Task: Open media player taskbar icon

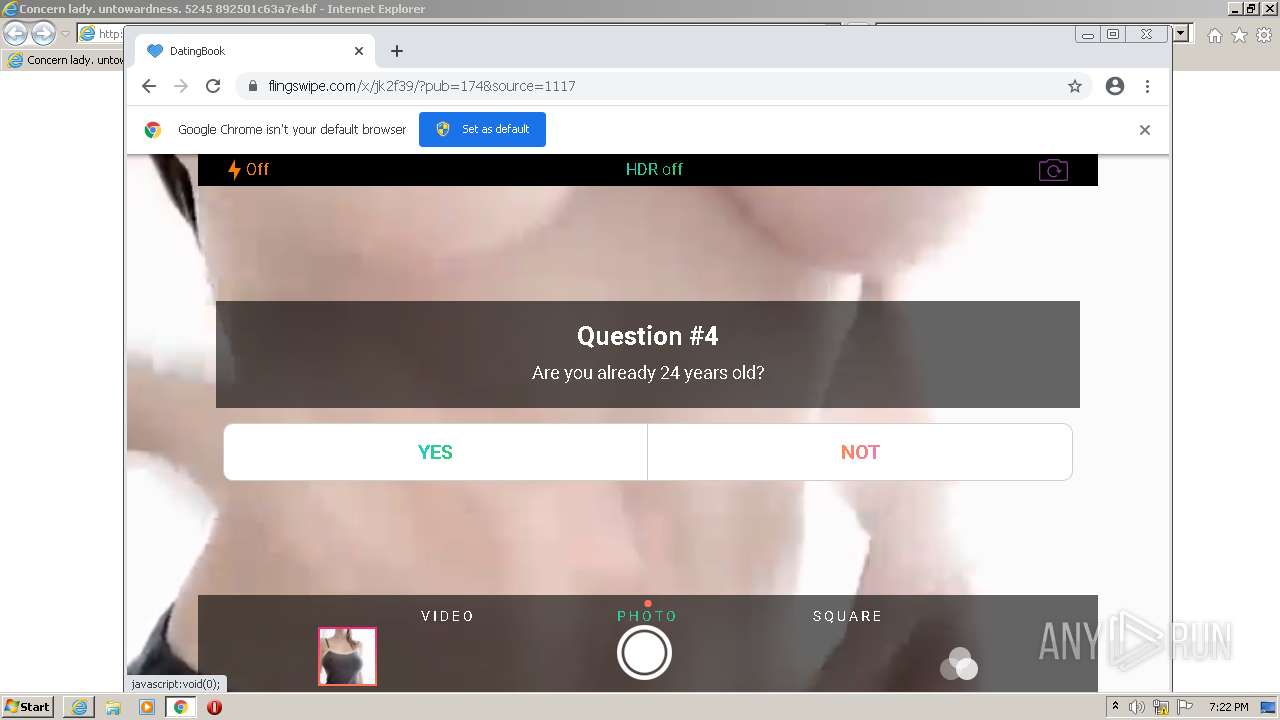Action: point(147,707)
